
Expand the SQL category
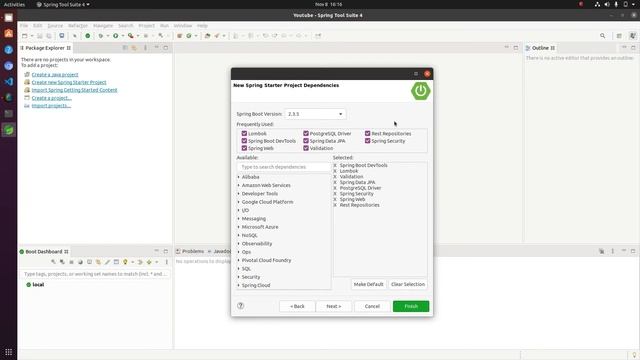tap(239, 269)
